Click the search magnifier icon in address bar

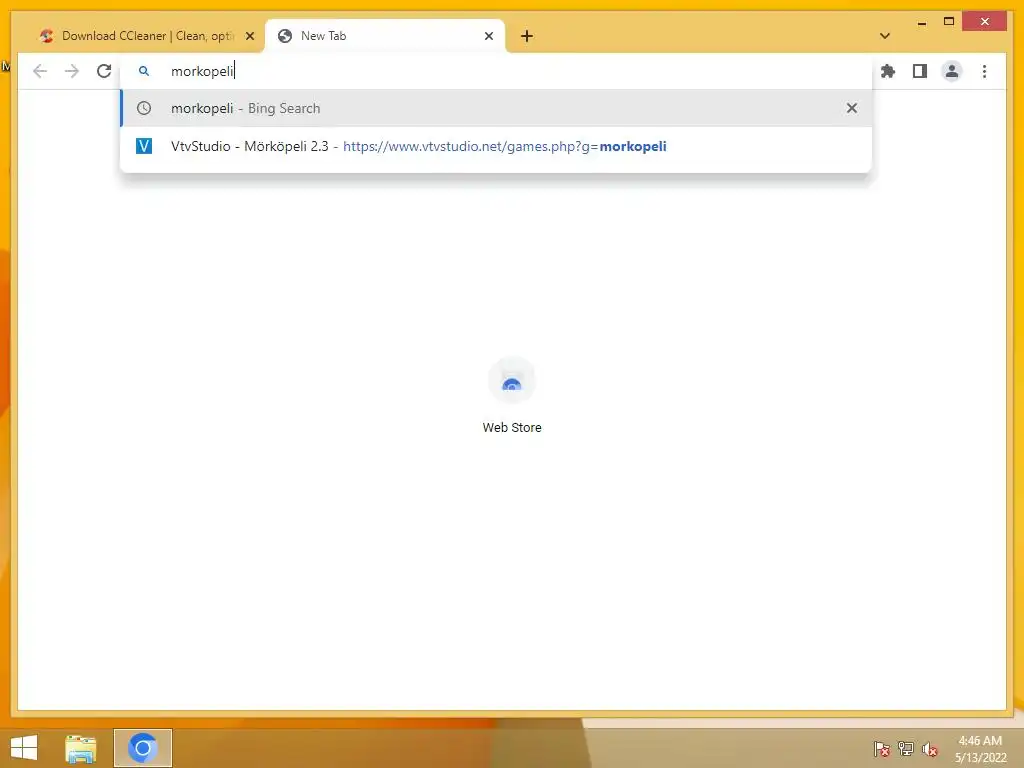pos(144,71)
